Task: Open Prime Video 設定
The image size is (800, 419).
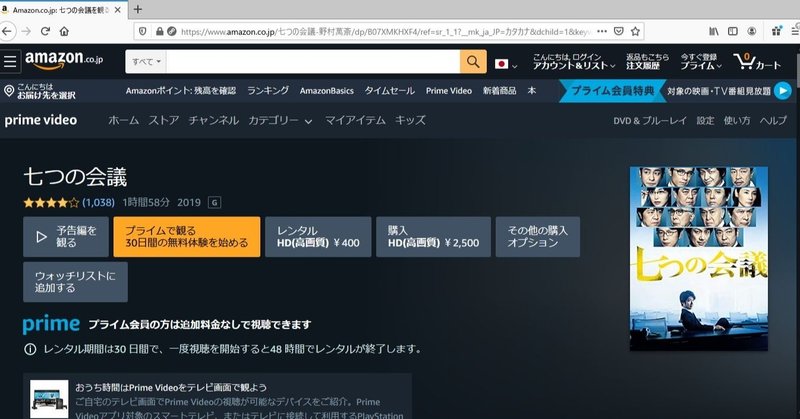Action: 705,121
